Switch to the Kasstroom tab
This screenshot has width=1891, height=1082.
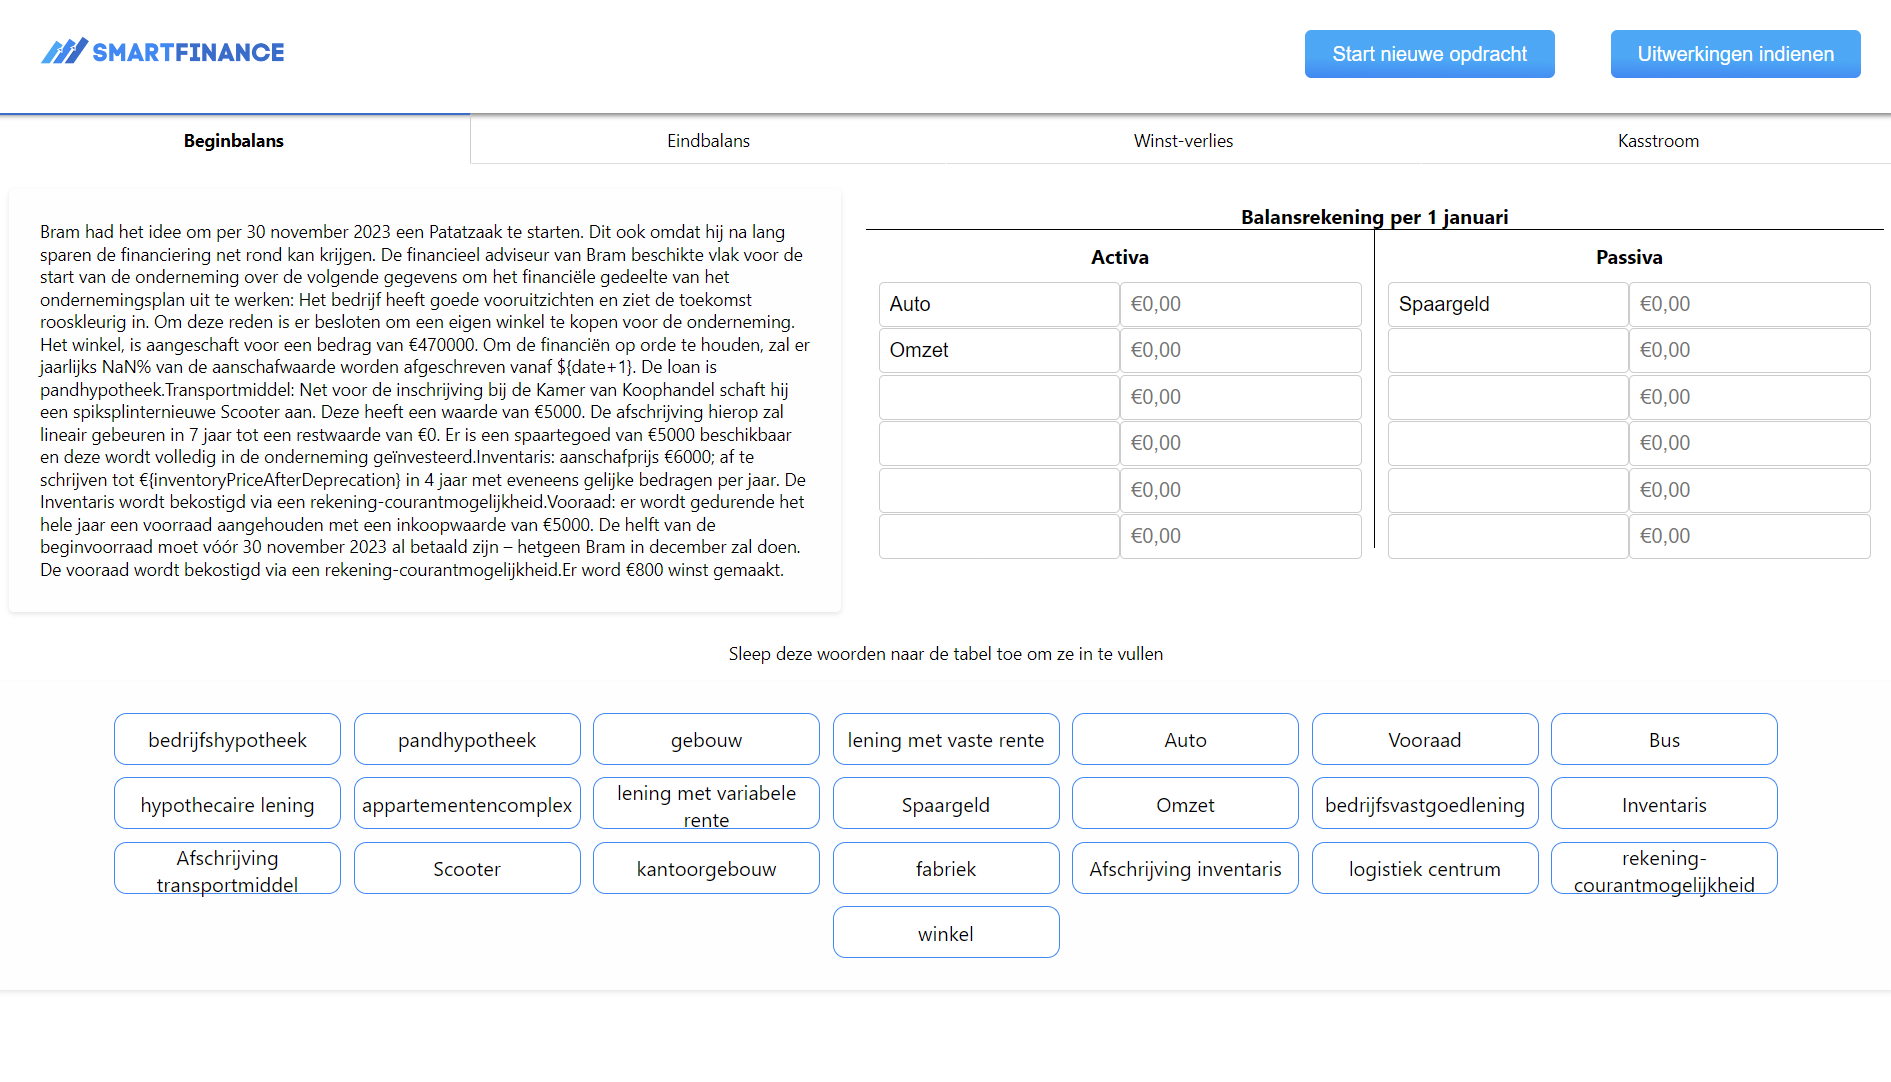(x=1658, y=140)
